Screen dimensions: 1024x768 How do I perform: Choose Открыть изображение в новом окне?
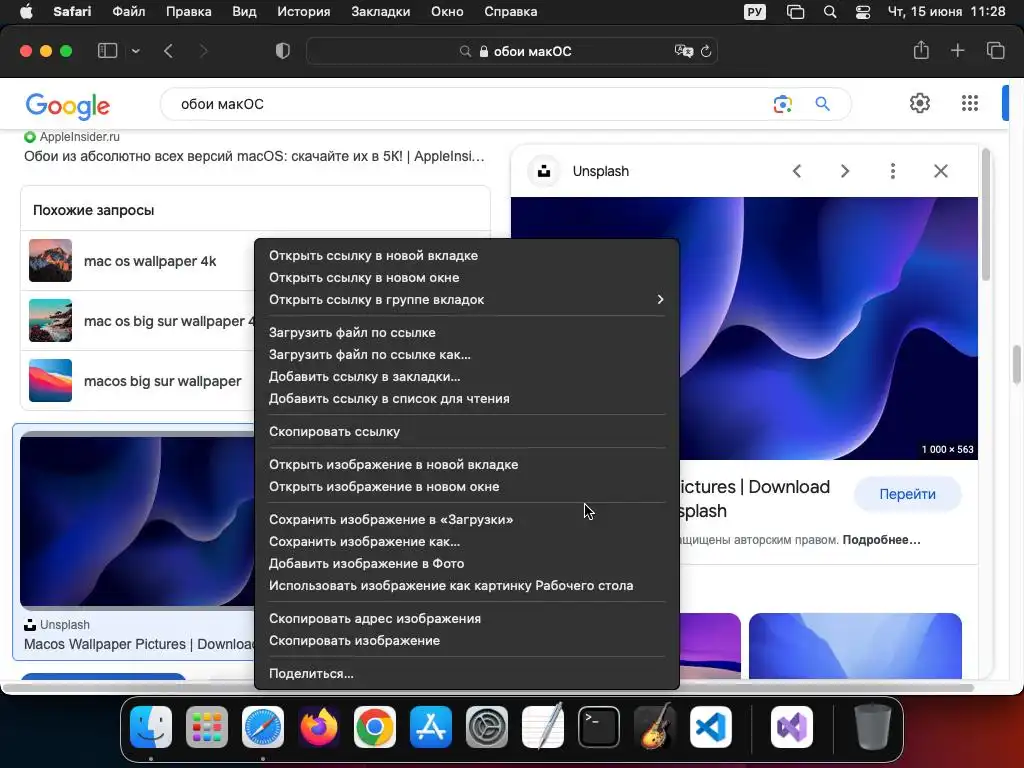click(x=466, y=487)
